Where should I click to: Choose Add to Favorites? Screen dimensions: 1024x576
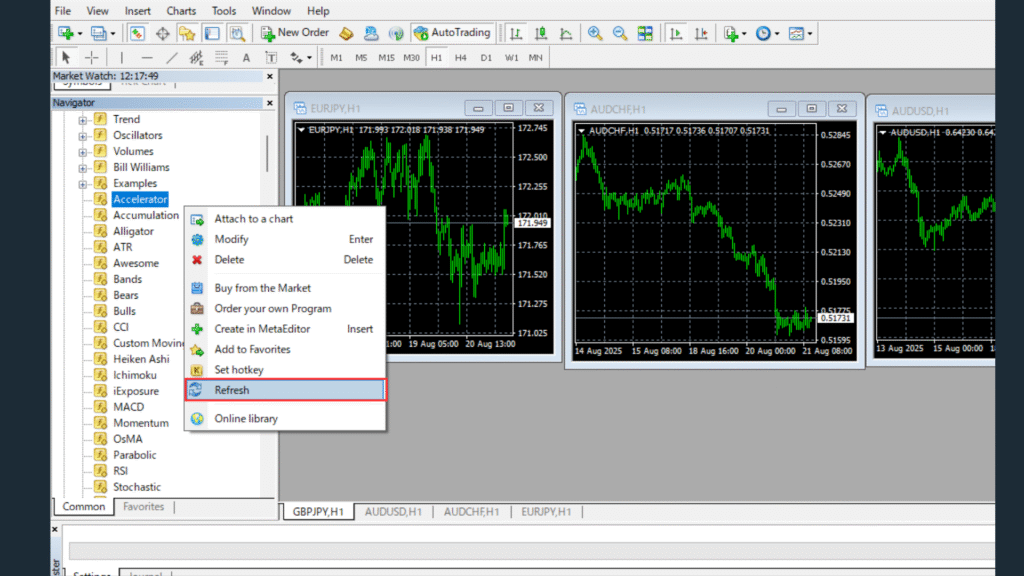coord(285,349)
